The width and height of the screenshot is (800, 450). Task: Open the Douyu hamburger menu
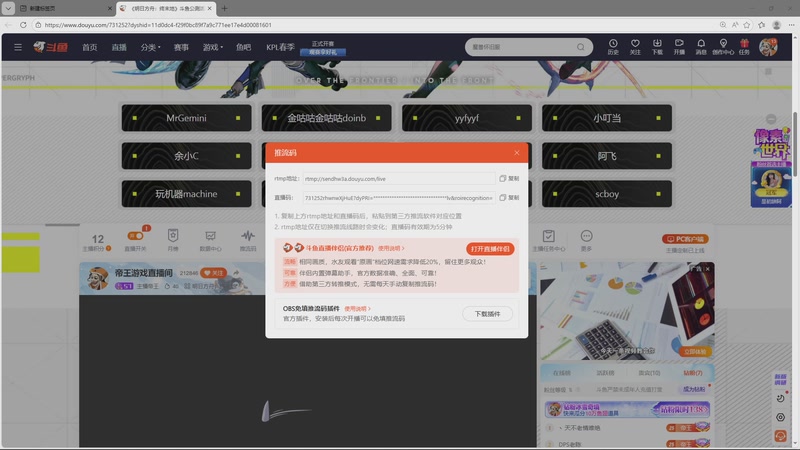click(18, 47)
